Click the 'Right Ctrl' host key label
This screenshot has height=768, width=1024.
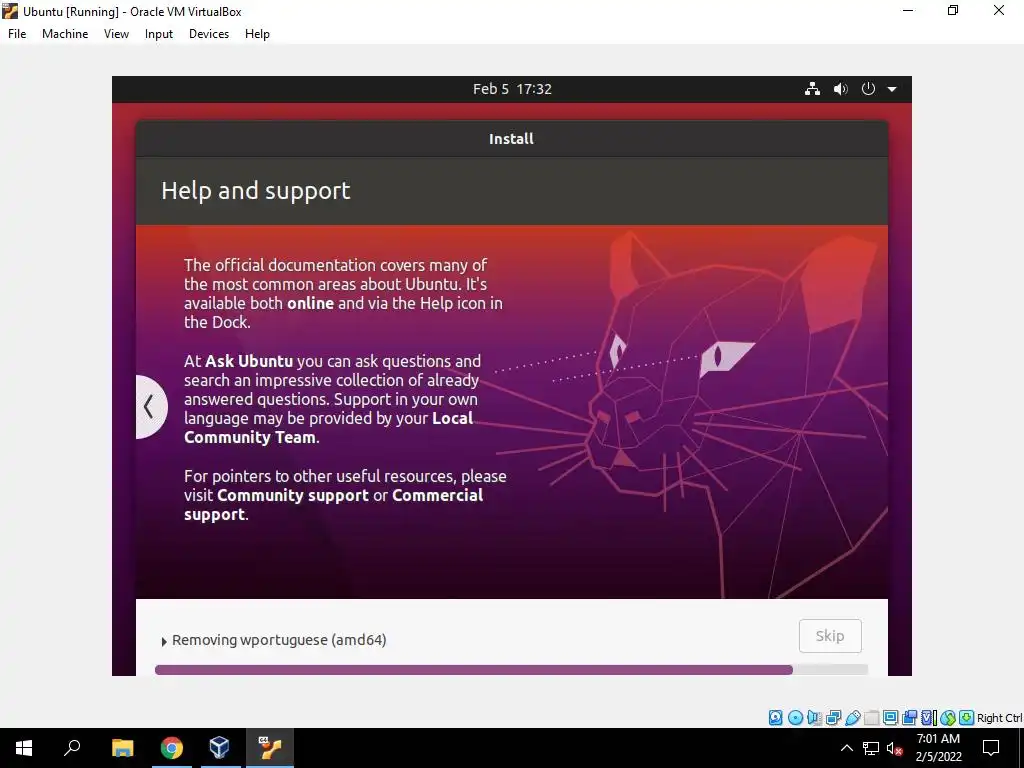[999, 718]
